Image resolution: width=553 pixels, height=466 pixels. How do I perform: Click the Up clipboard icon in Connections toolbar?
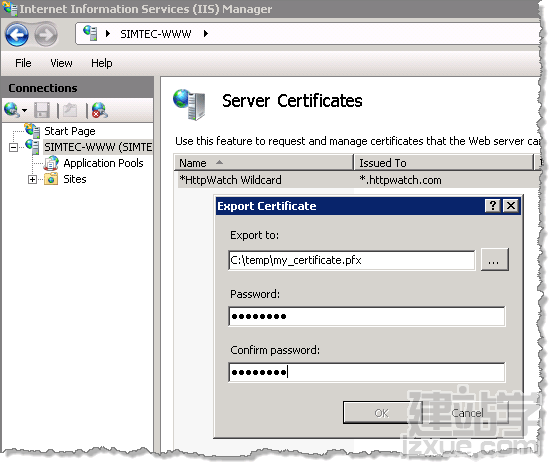click(x=70, y=110)
